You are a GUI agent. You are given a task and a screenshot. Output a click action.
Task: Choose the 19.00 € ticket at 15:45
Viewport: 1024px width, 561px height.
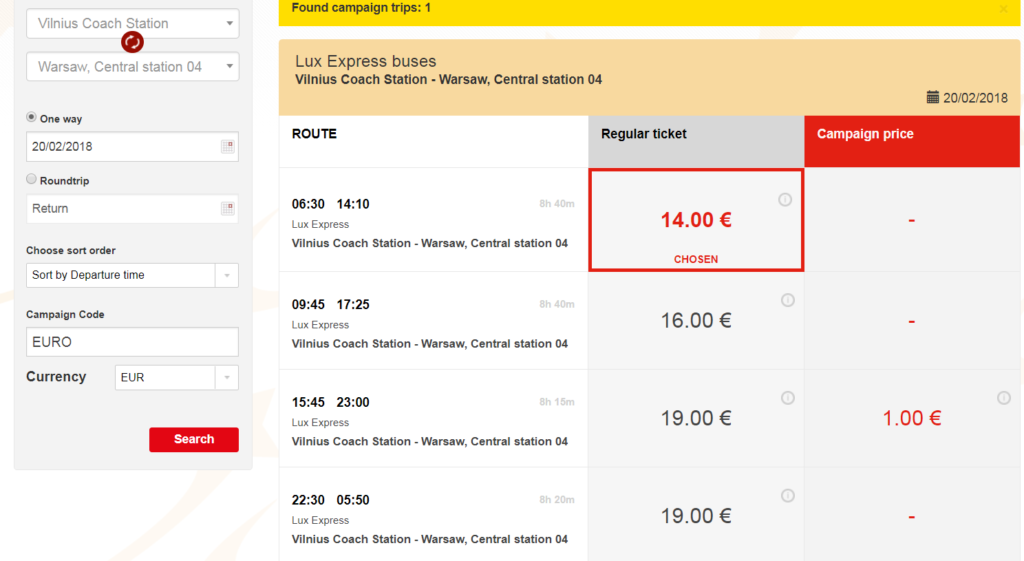[696, 418]
